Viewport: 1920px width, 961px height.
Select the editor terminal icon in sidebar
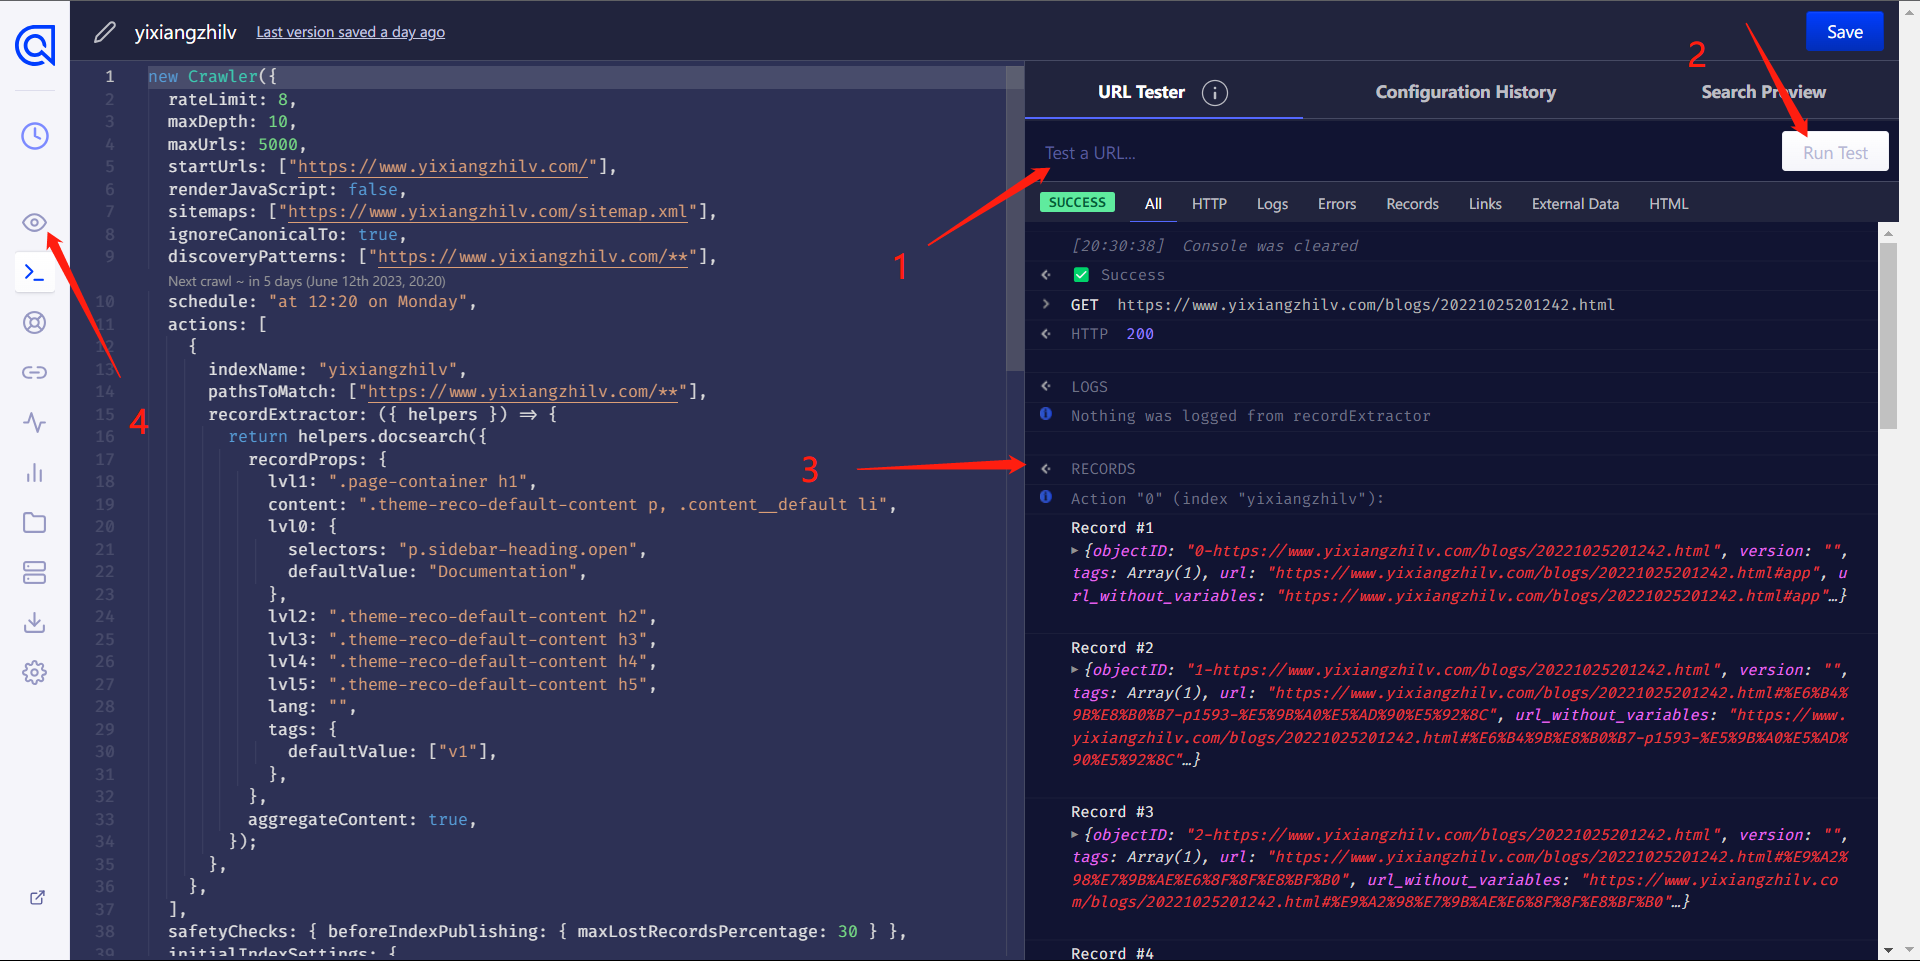pos(35,272)
